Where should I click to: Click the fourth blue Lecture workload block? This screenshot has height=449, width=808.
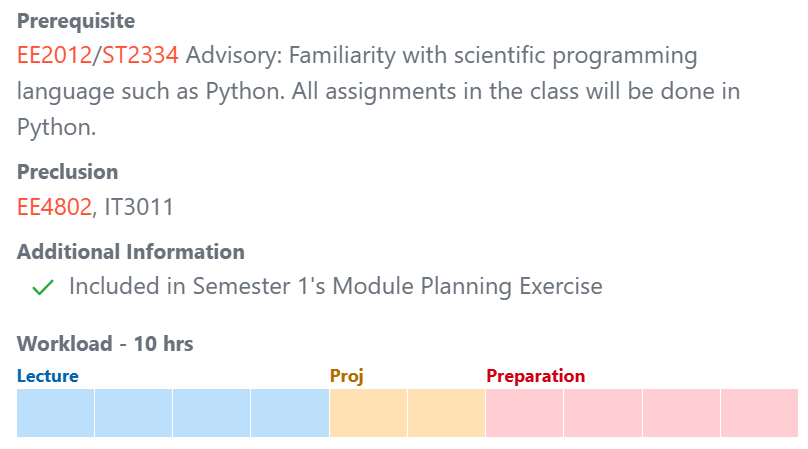[290, 413]
